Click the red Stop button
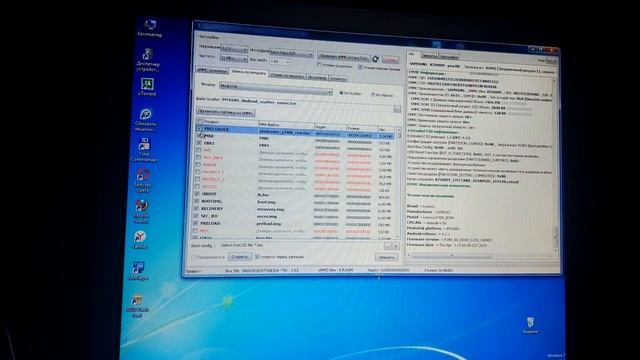640x360 pixels. 391,60
